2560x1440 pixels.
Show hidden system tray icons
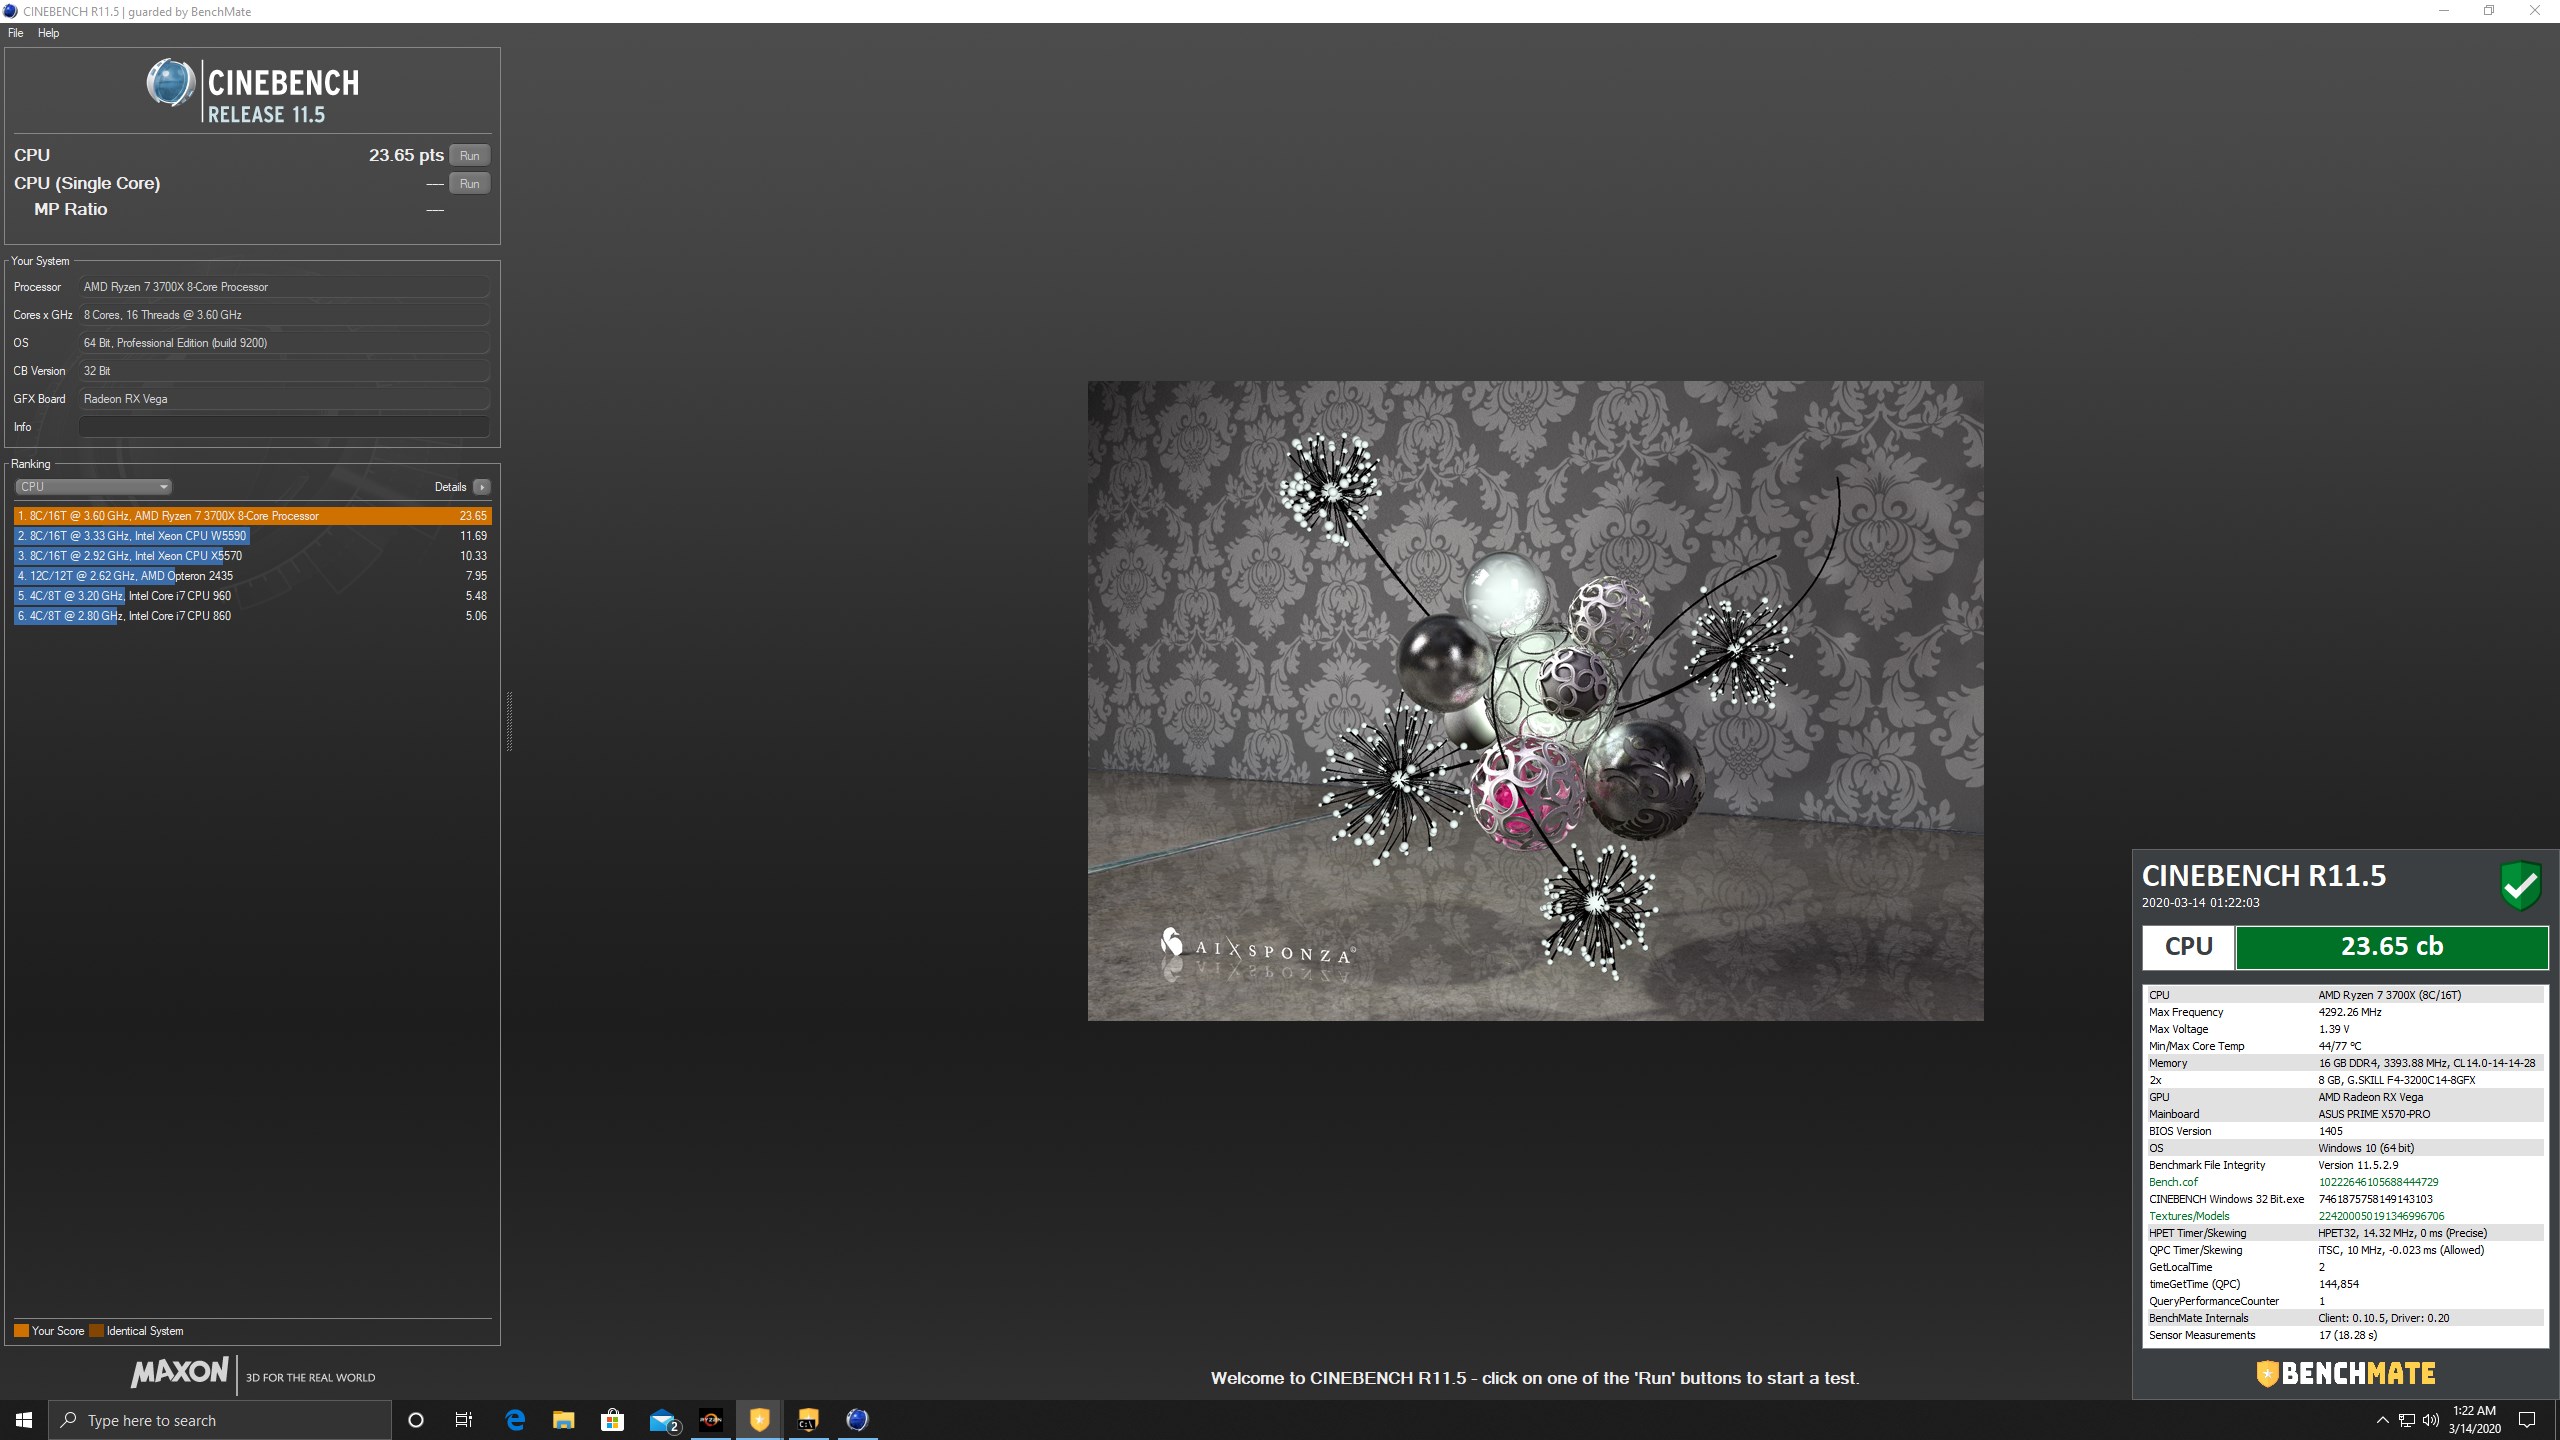2383,1420
